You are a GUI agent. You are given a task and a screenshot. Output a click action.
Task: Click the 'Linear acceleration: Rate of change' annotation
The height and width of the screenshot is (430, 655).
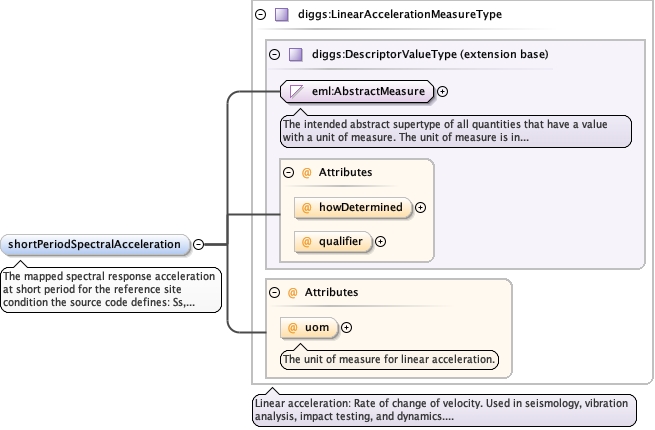coord(444,410)
